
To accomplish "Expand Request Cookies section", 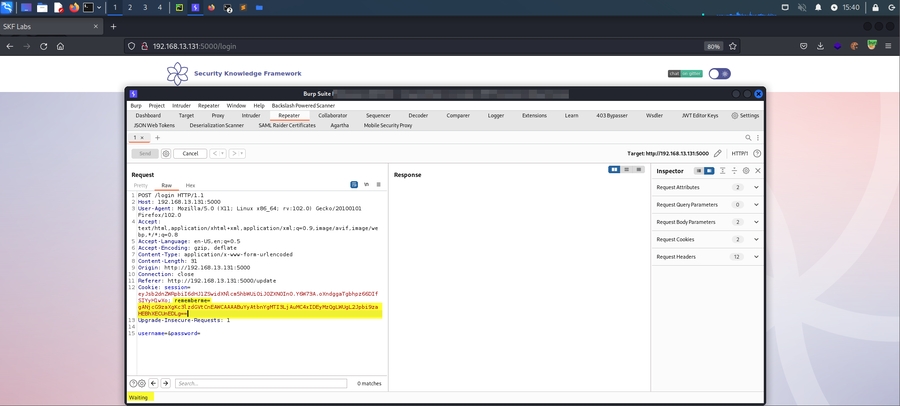I will click(756, 240).
